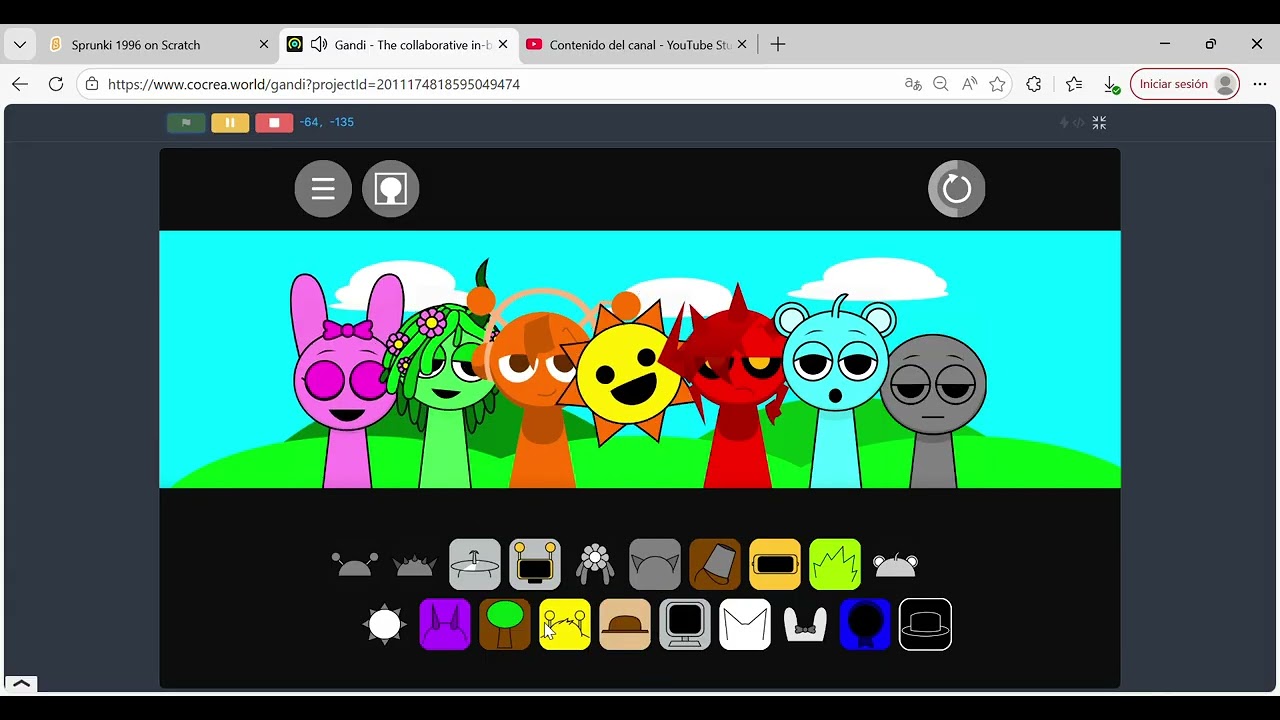Open the downloads panel
The image size is (1280, 720).
1111,84
